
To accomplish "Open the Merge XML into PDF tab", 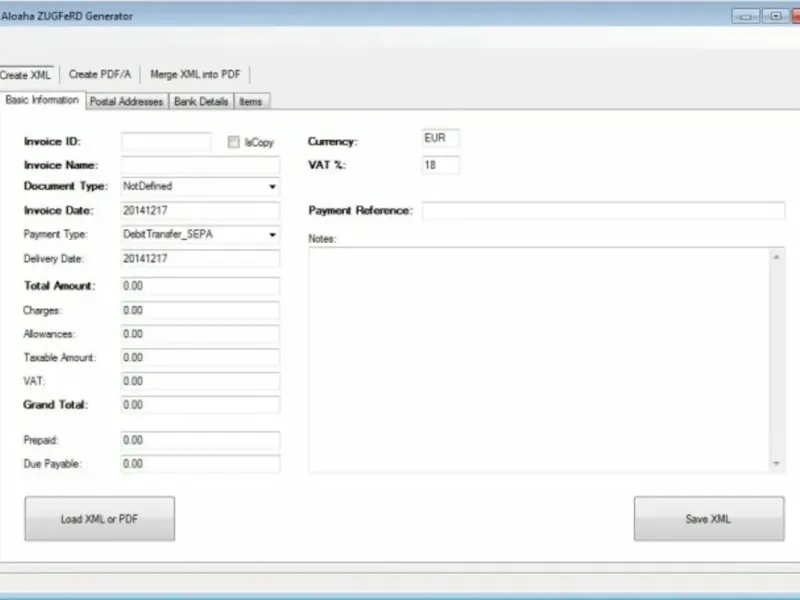I will click(x=195, y=74).
